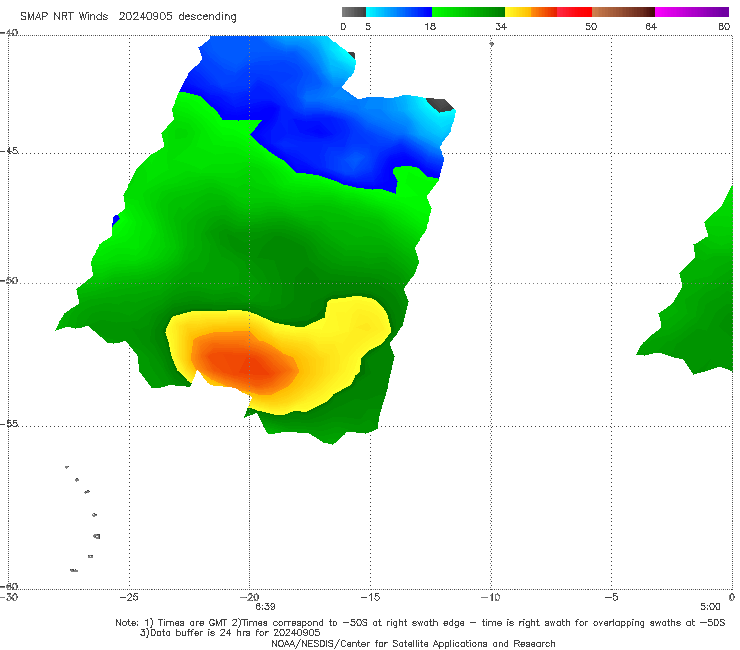Viewport: 740px width, 650px height.
Task: Click the latitude axis label '-50'
Action: (9, 280)
